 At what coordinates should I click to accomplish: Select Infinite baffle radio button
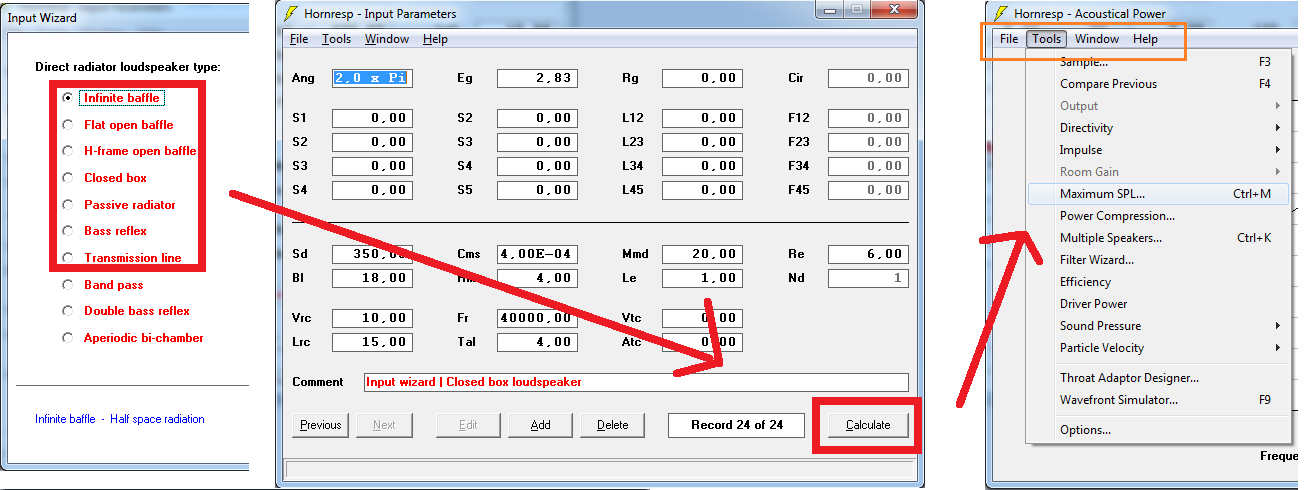click(68, 98)
